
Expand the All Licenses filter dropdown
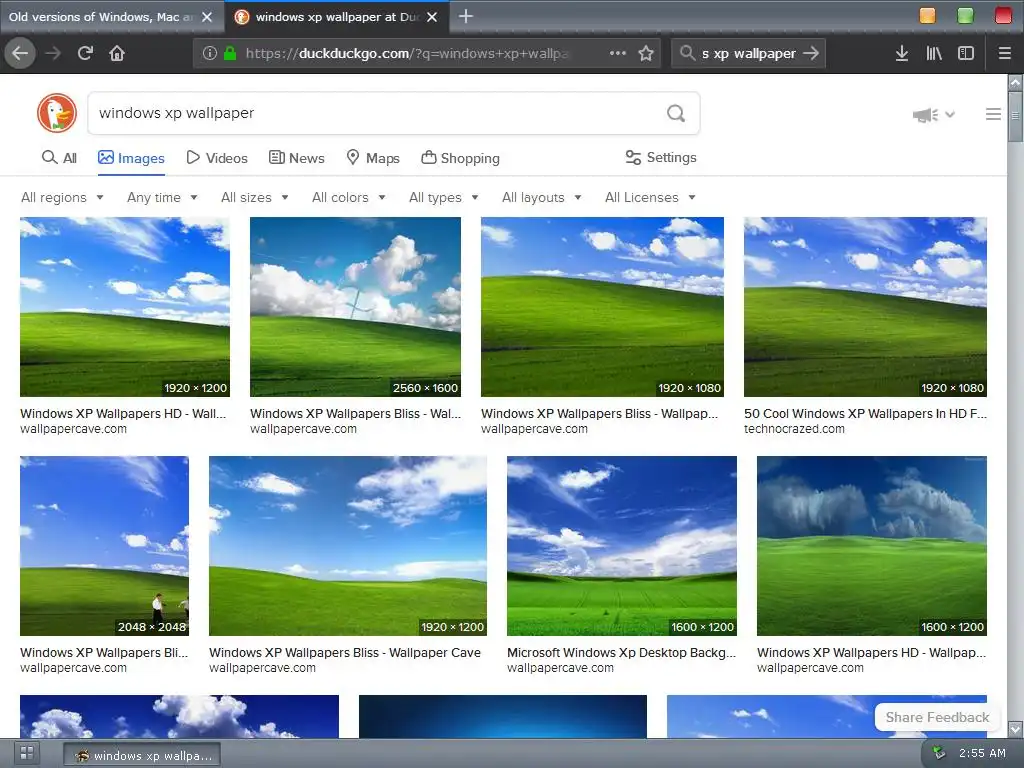coord(650,197)
